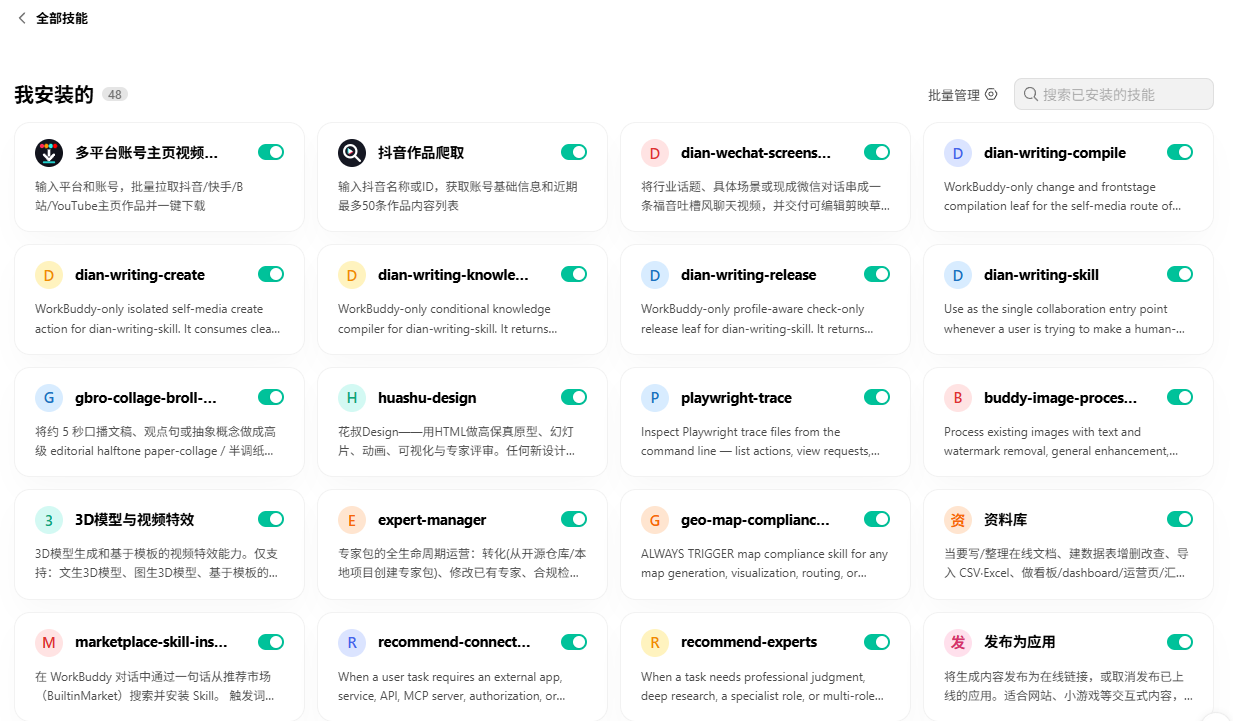1233x721 pixels.
Task: Open the dian-writing-compile skill title
Action: coord(1055,153)
